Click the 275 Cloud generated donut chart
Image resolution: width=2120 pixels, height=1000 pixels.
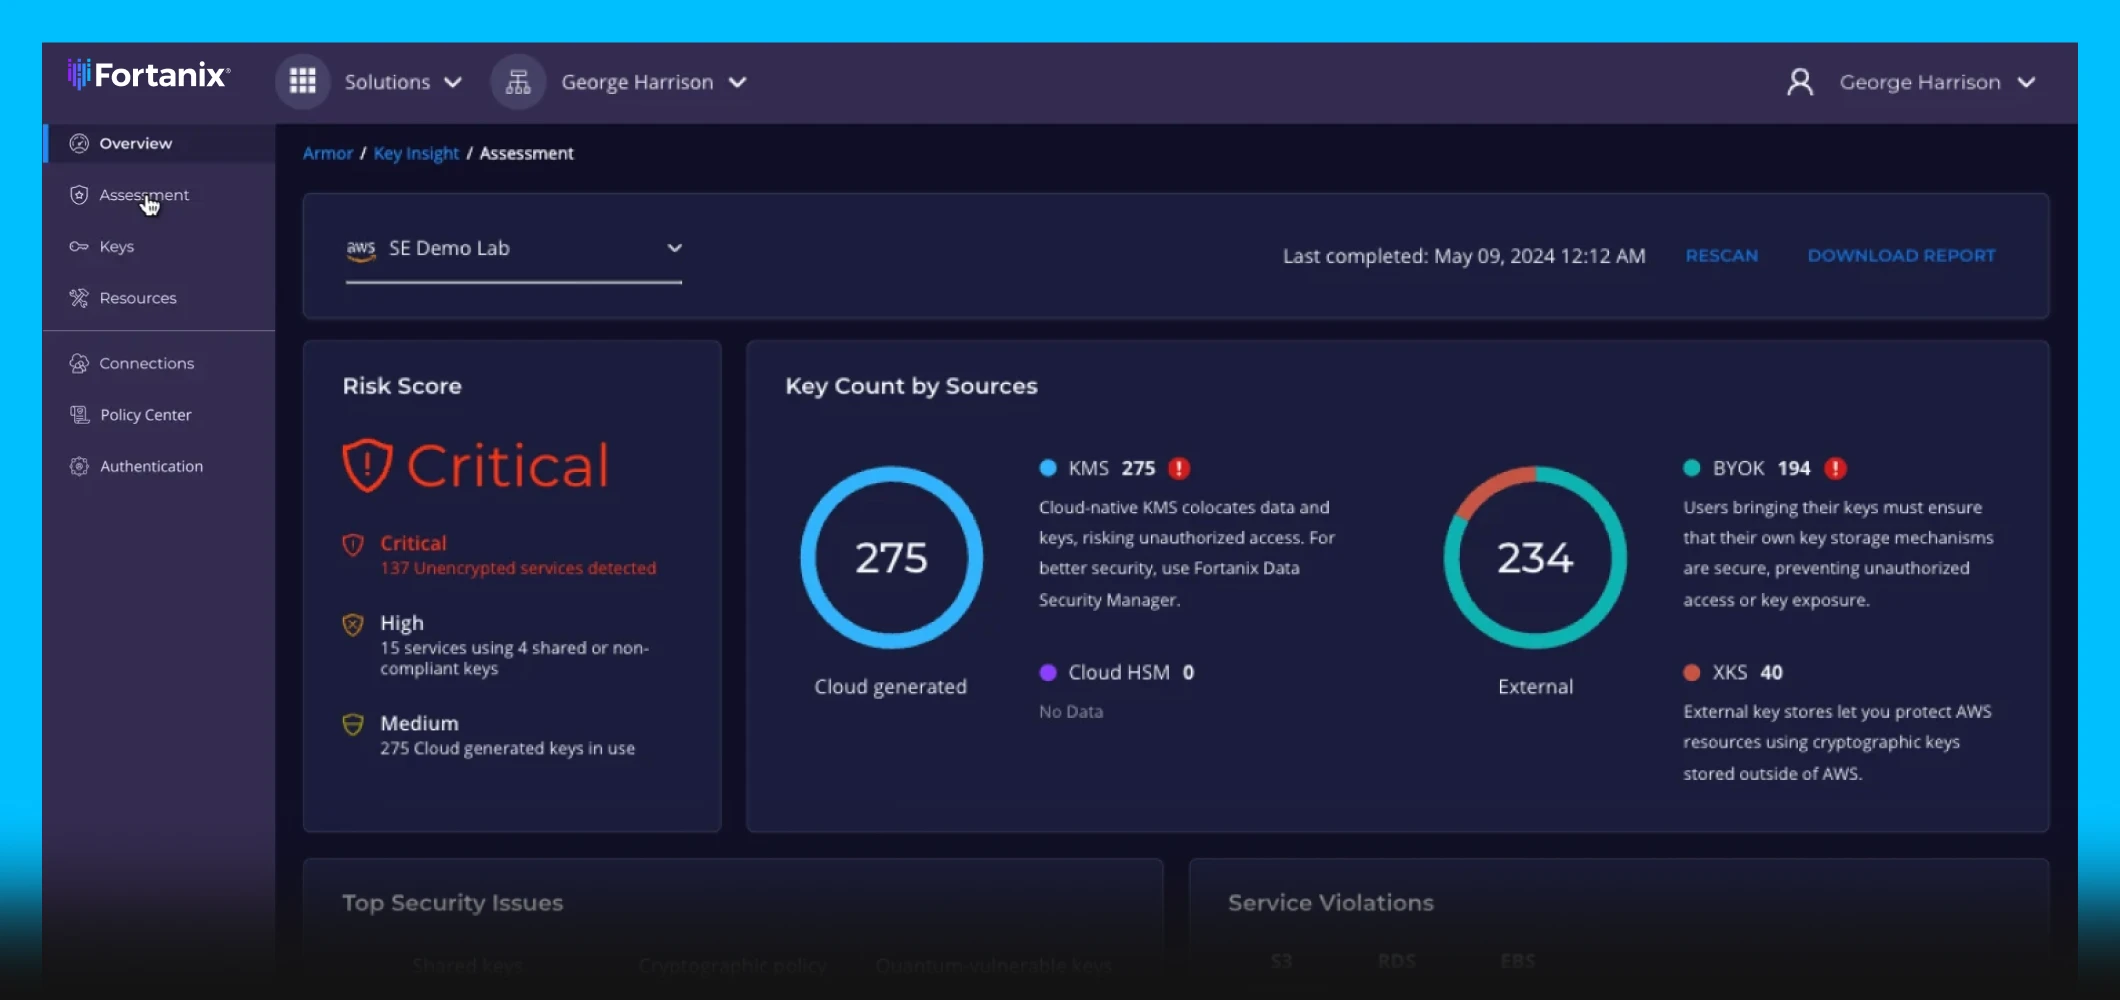pyautogui.click(x=891, y=557)
